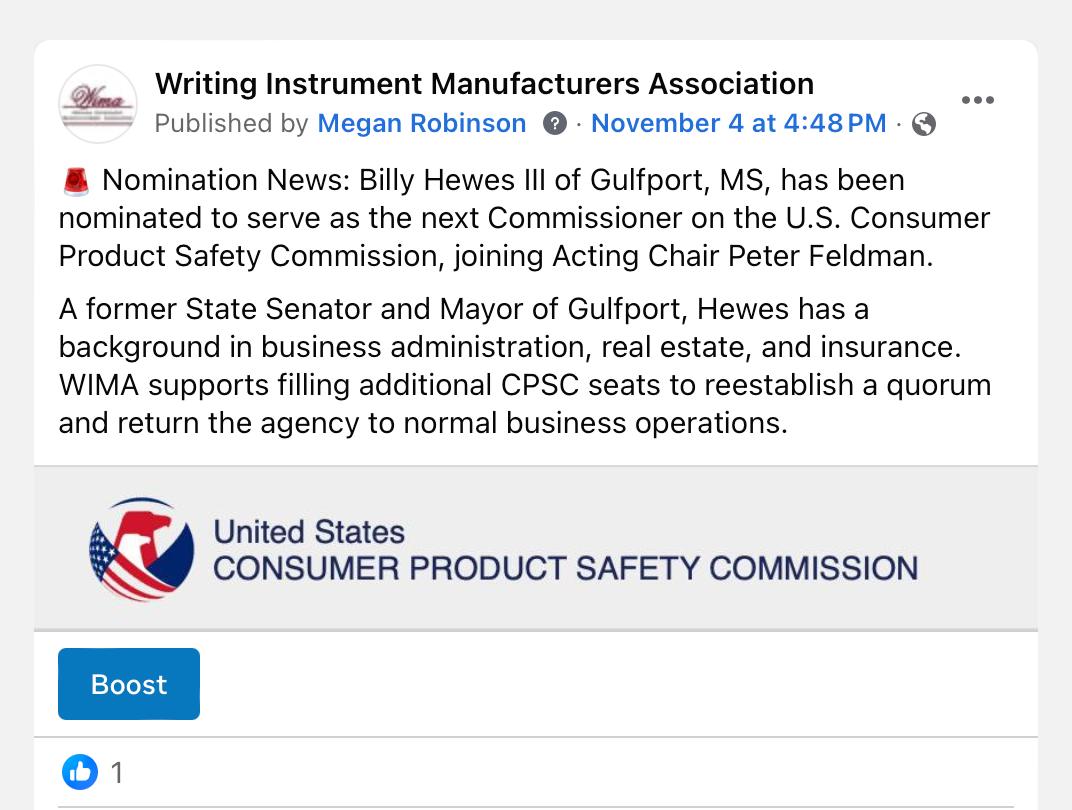Click the WIMA page profile picture
The width and height of the screenshot is (1072, 810).
tap(98, 103)
